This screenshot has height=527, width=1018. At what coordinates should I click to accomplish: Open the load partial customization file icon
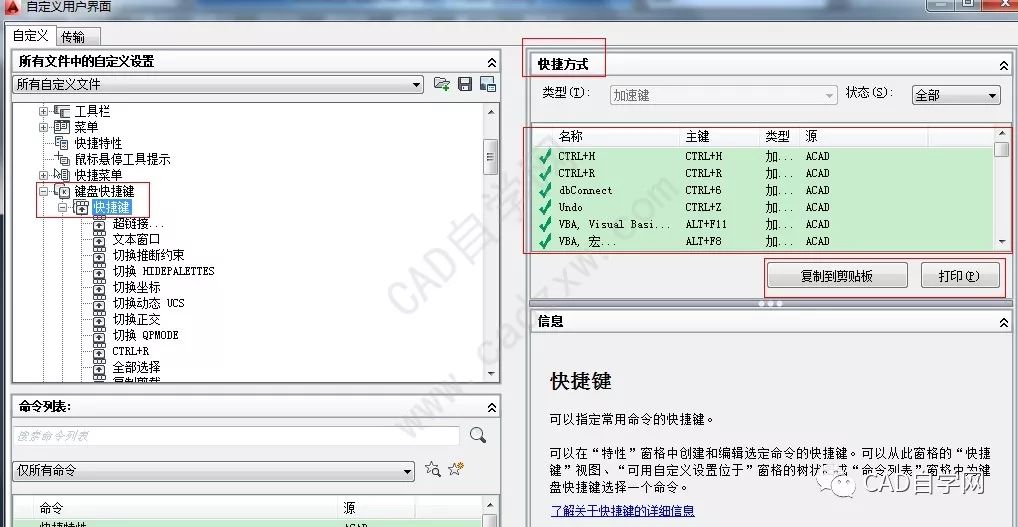441,84
